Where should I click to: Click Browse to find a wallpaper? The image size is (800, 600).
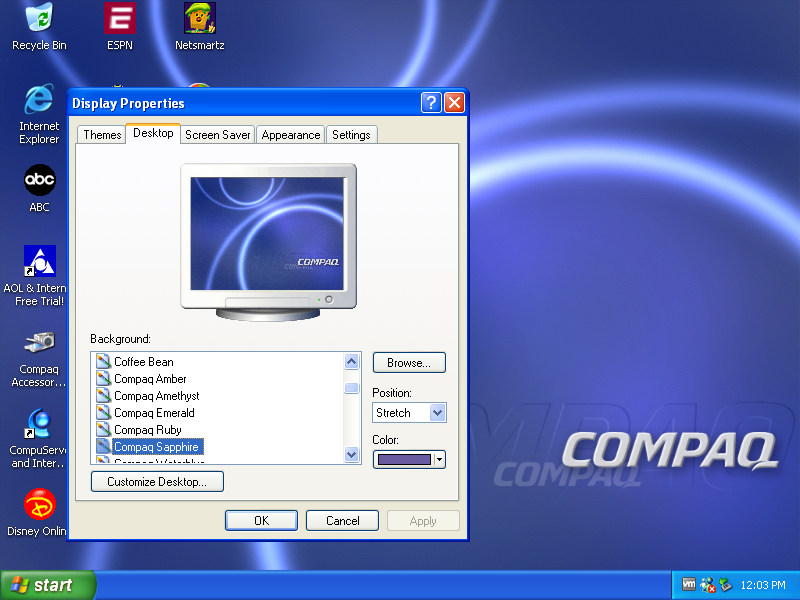coord(409,363)
